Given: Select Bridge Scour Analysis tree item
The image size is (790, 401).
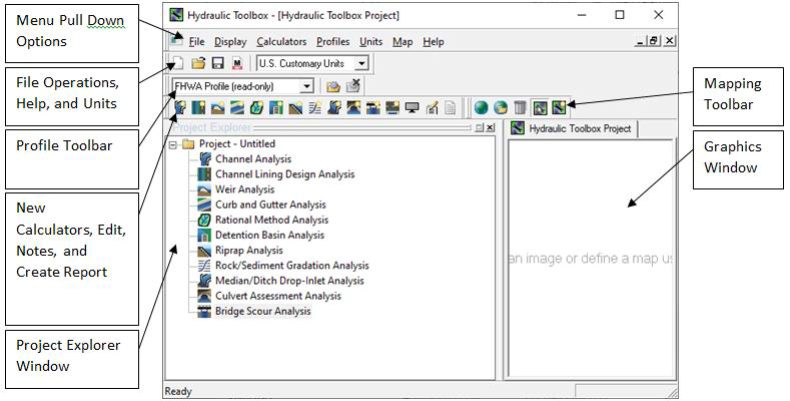Looking at the screenshot, I should 263,311.
